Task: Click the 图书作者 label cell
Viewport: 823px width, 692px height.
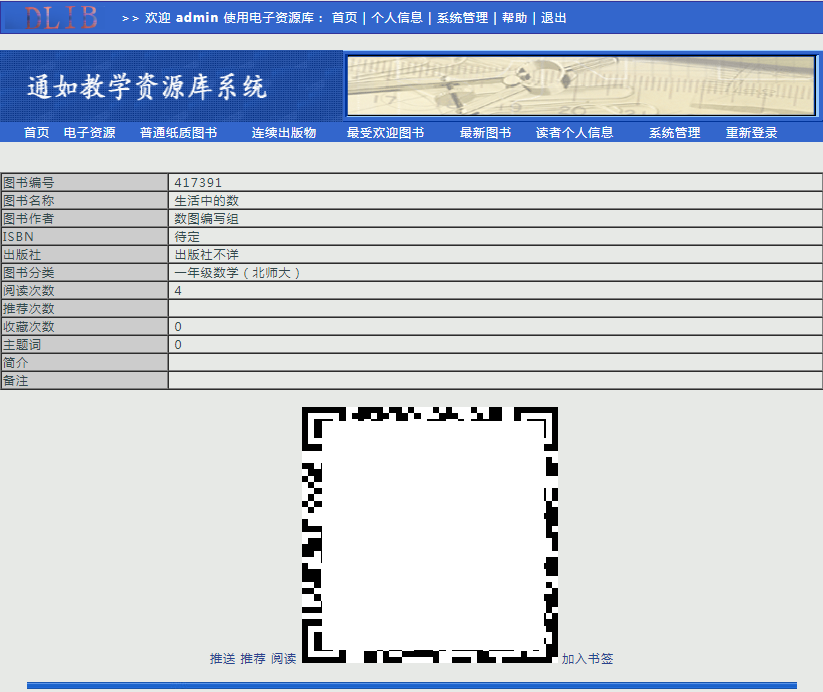Action: pos(84,218)
